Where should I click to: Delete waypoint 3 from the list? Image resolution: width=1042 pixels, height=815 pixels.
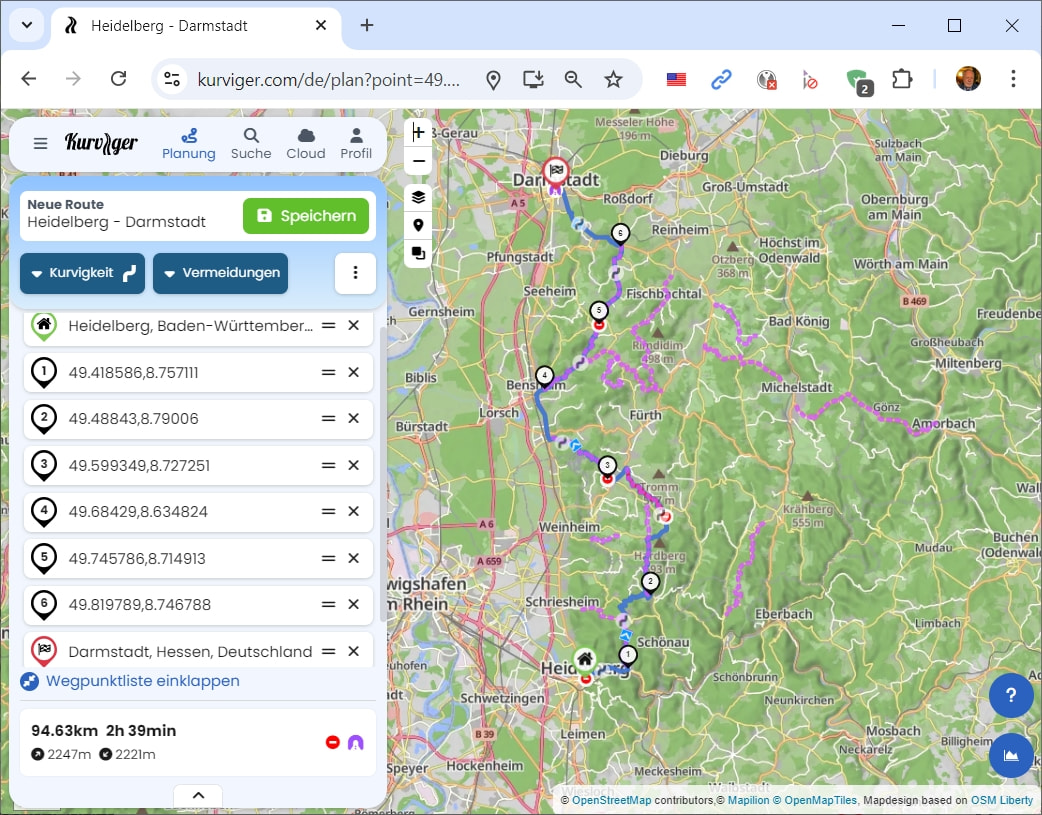tap(353, 465)
